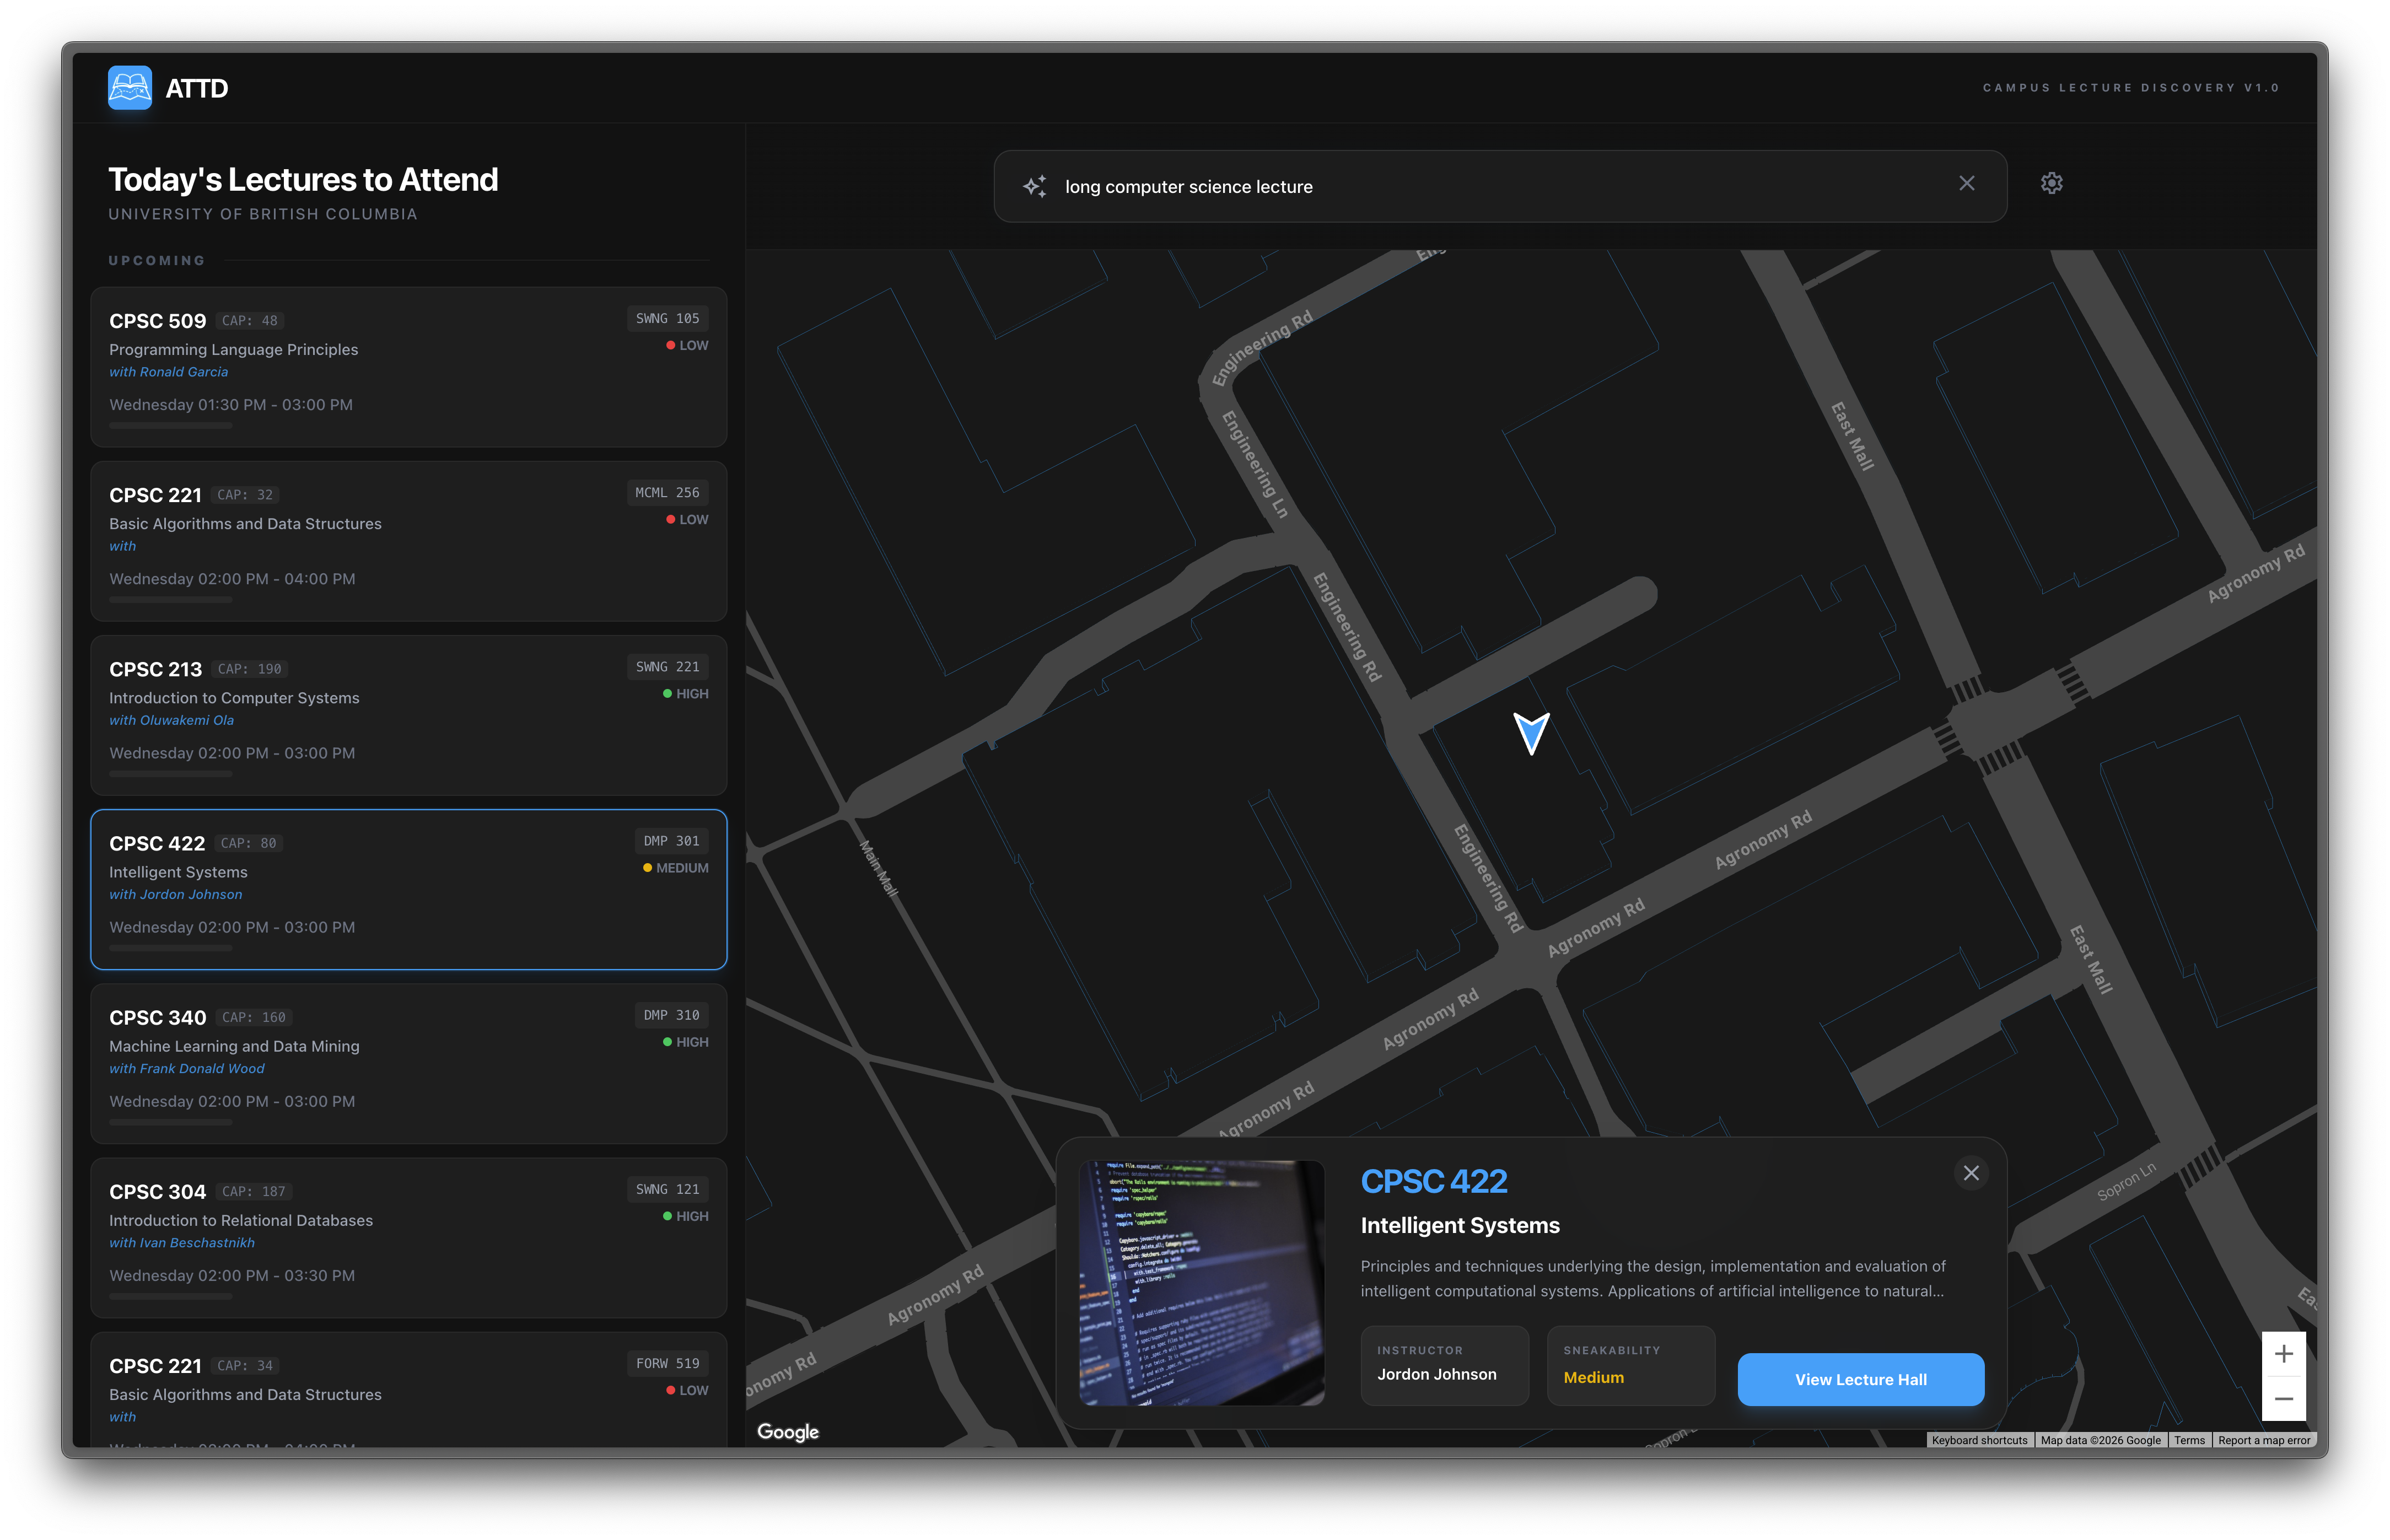Viewport: 2390px width, 1540px height.
Task: Zoom in the map with plus
Action: [2283, 1354]
